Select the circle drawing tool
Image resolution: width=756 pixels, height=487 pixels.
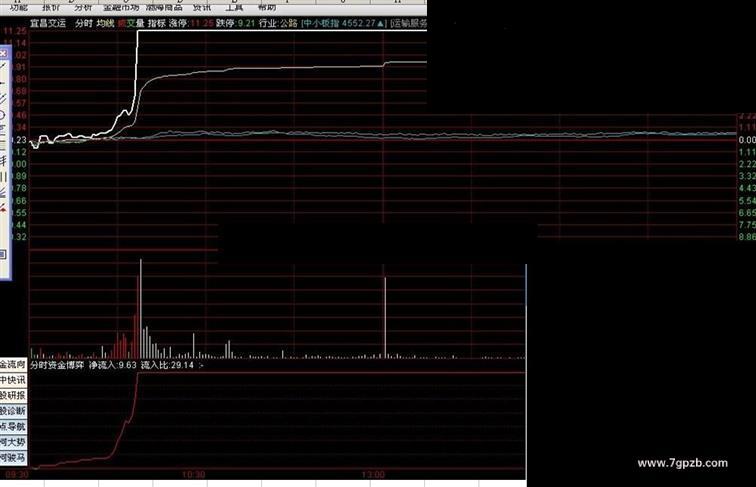pos(2,115)
